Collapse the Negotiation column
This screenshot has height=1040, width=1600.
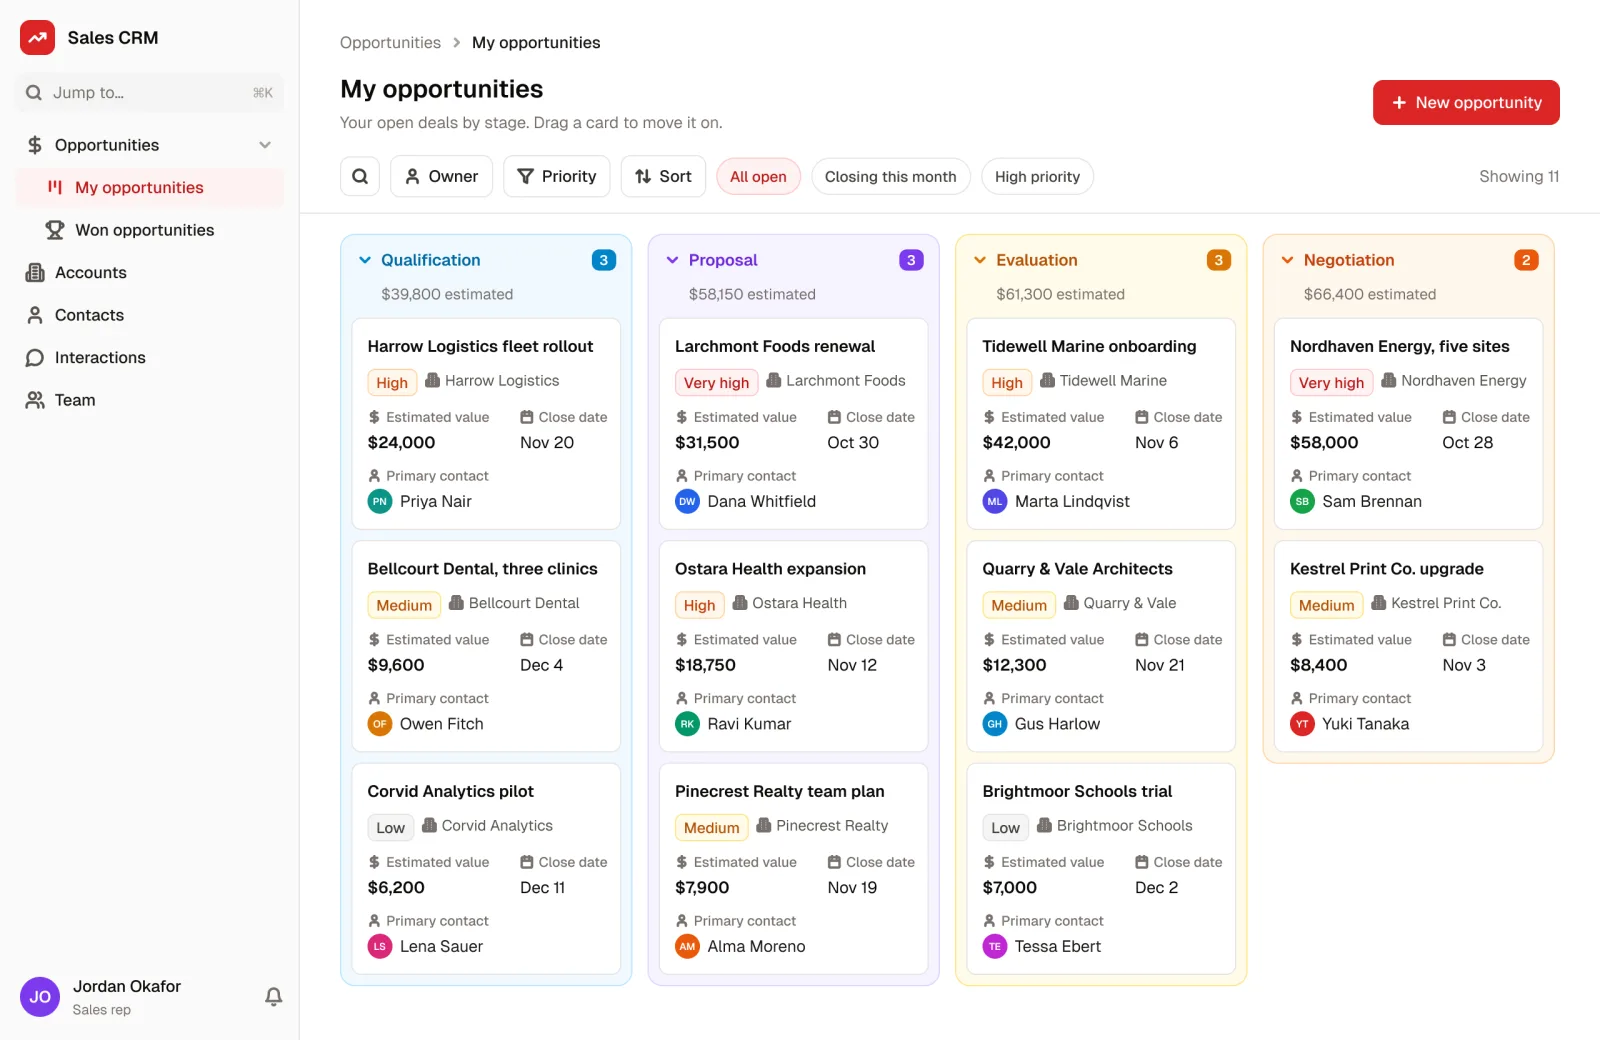click(x=1287, y=260)
